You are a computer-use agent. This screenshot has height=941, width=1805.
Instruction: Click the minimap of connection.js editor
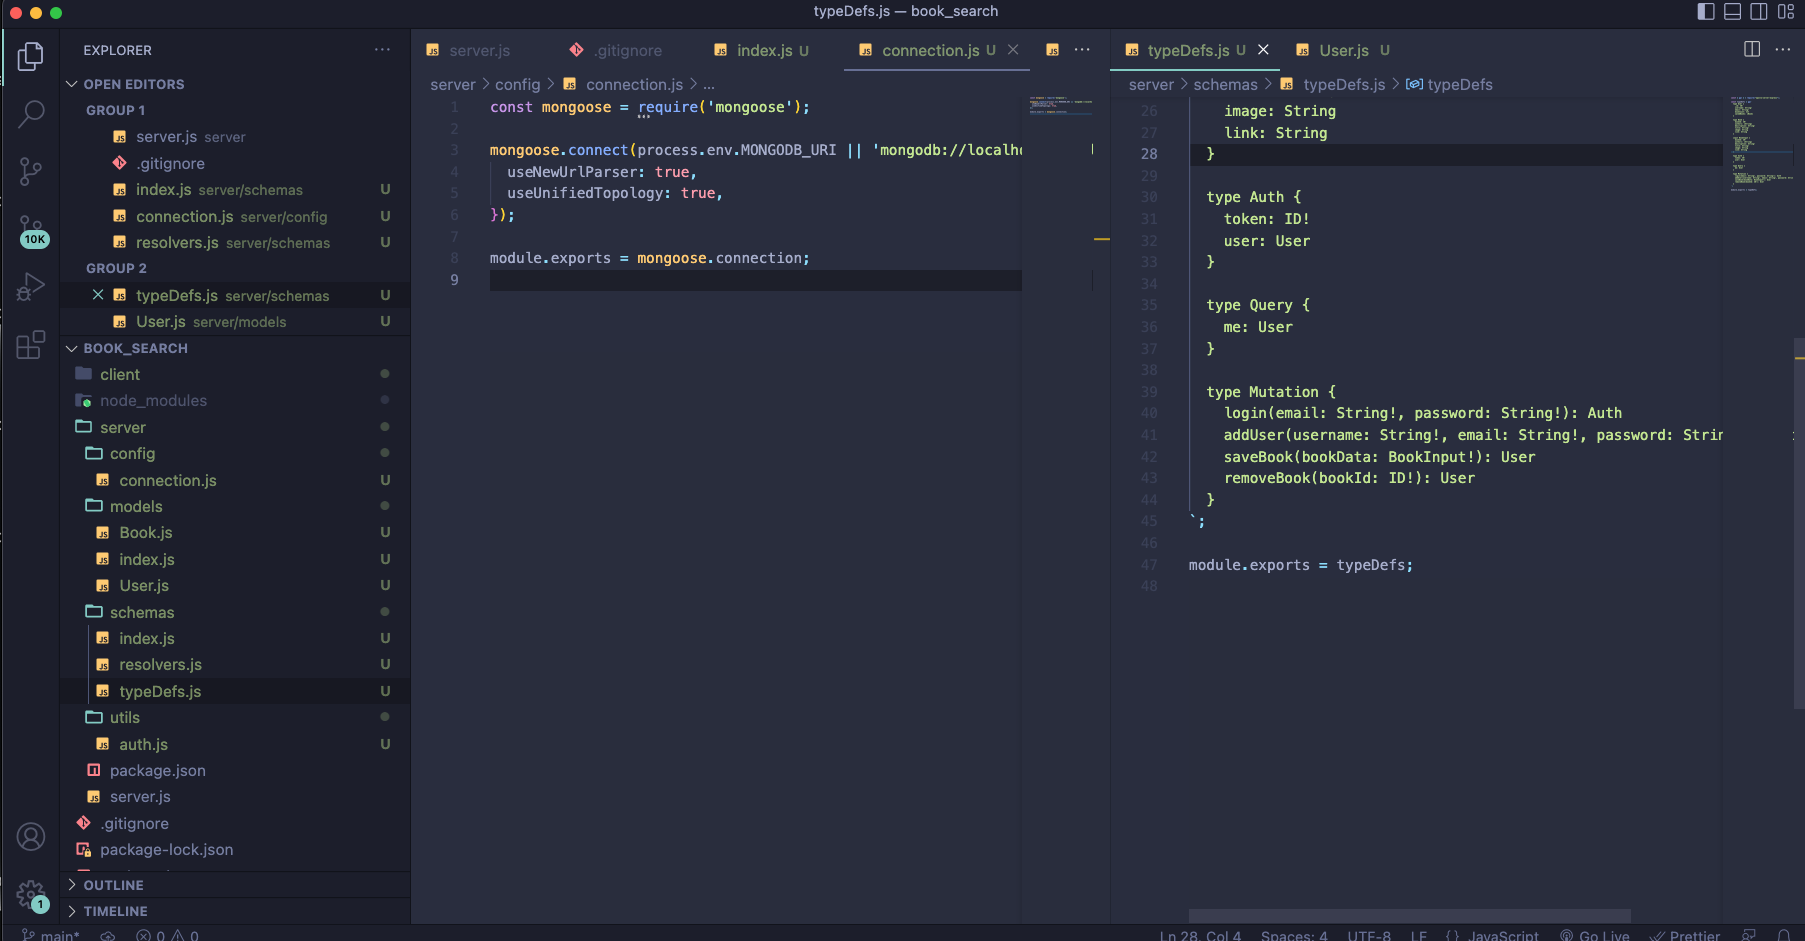tap(1061, 106)
